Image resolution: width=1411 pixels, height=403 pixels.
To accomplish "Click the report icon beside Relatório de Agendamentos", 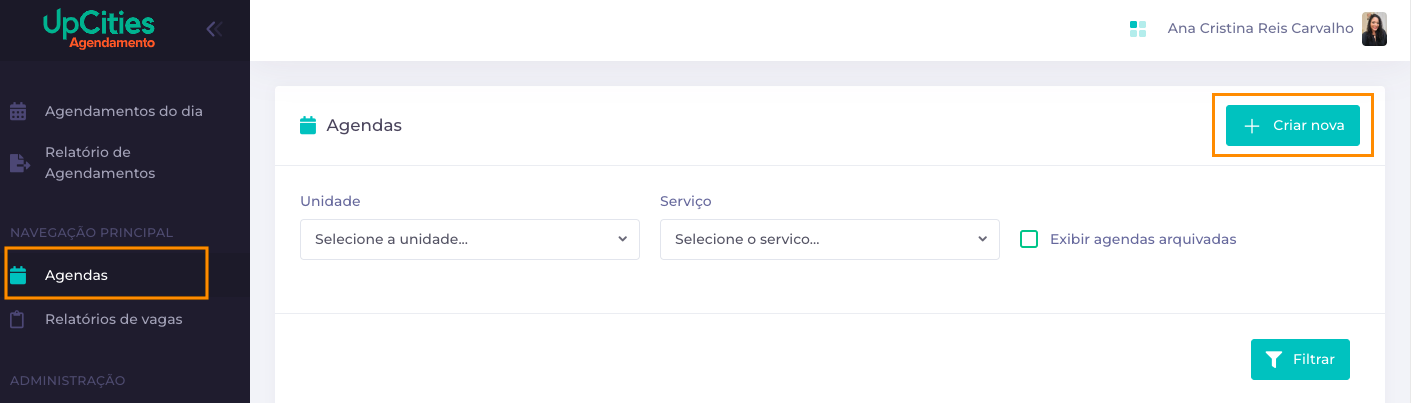I will click(x=19, y=163).
